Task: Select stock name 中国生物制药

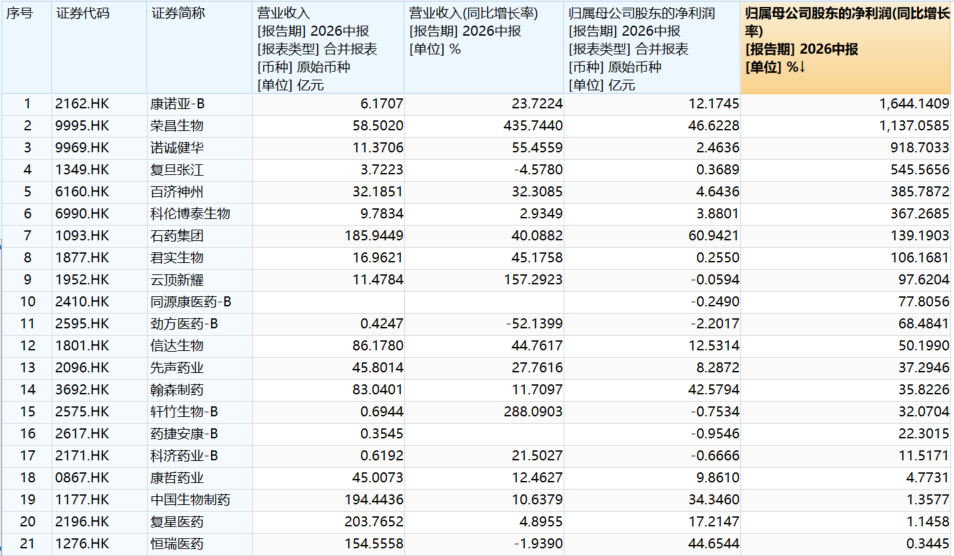Action: 190,499
